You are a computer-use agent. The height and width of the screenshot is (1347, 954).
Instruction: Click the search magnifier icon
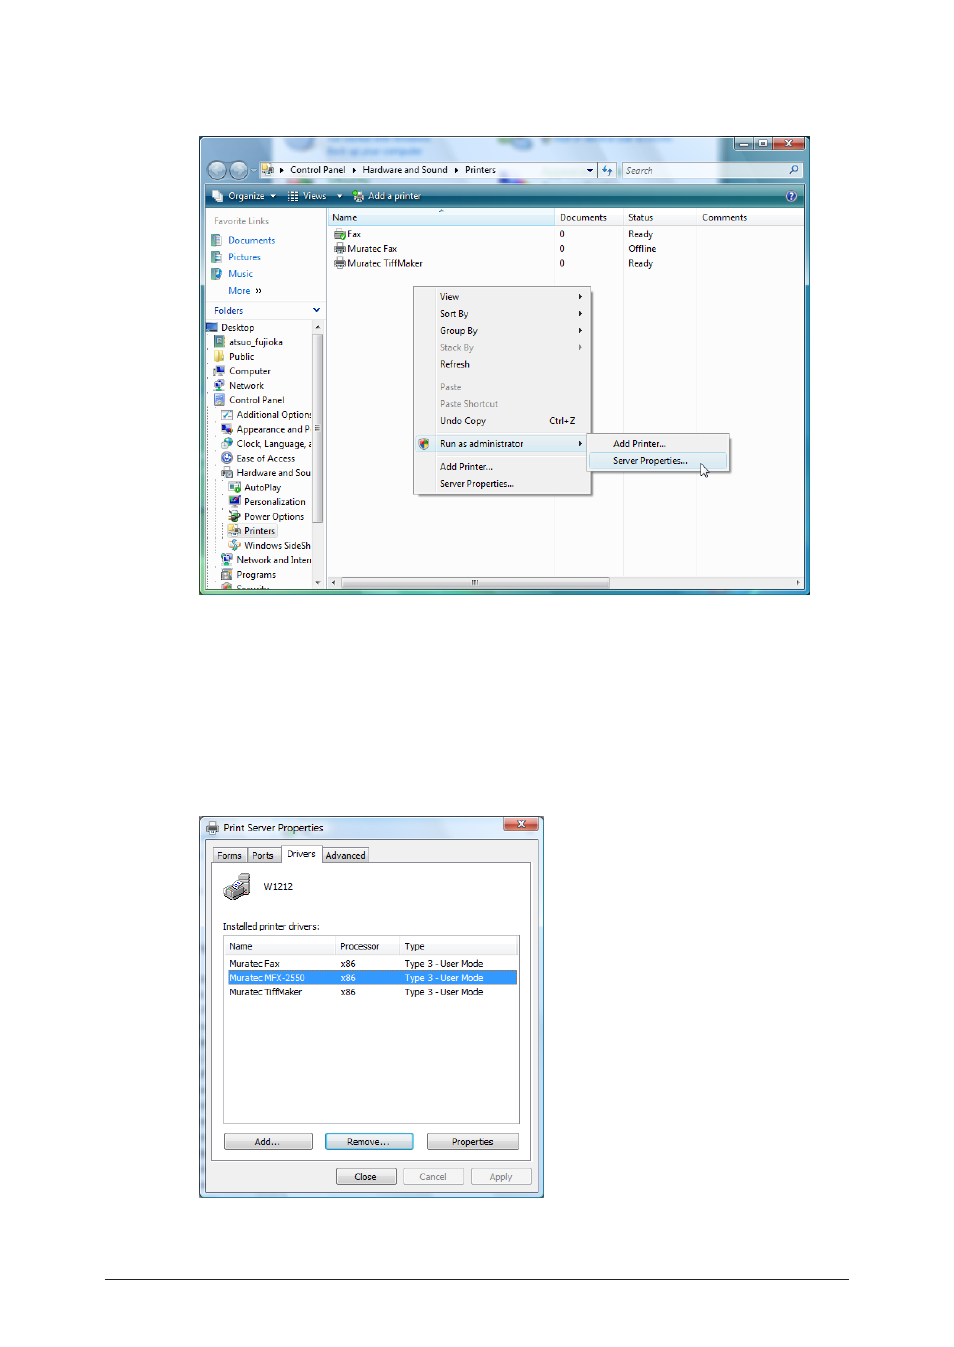(x=794, y=170)
